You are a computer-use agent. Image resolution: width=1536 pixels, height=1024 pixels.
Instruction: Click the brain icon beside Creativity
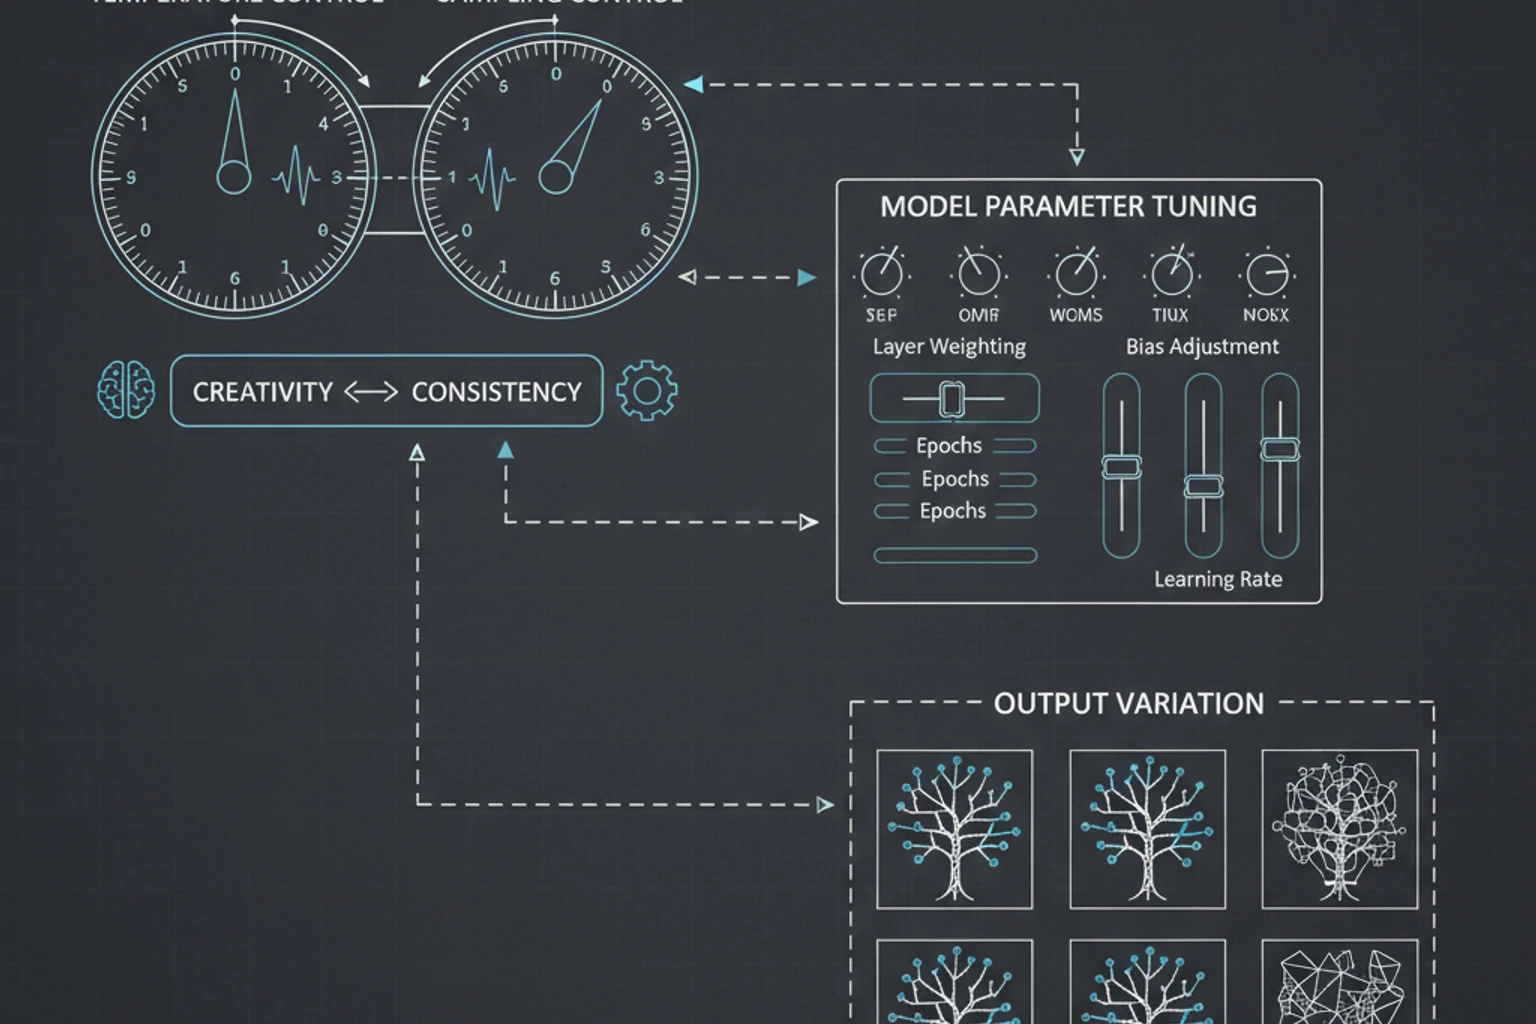pyautogui.click(x=126, y=390)
